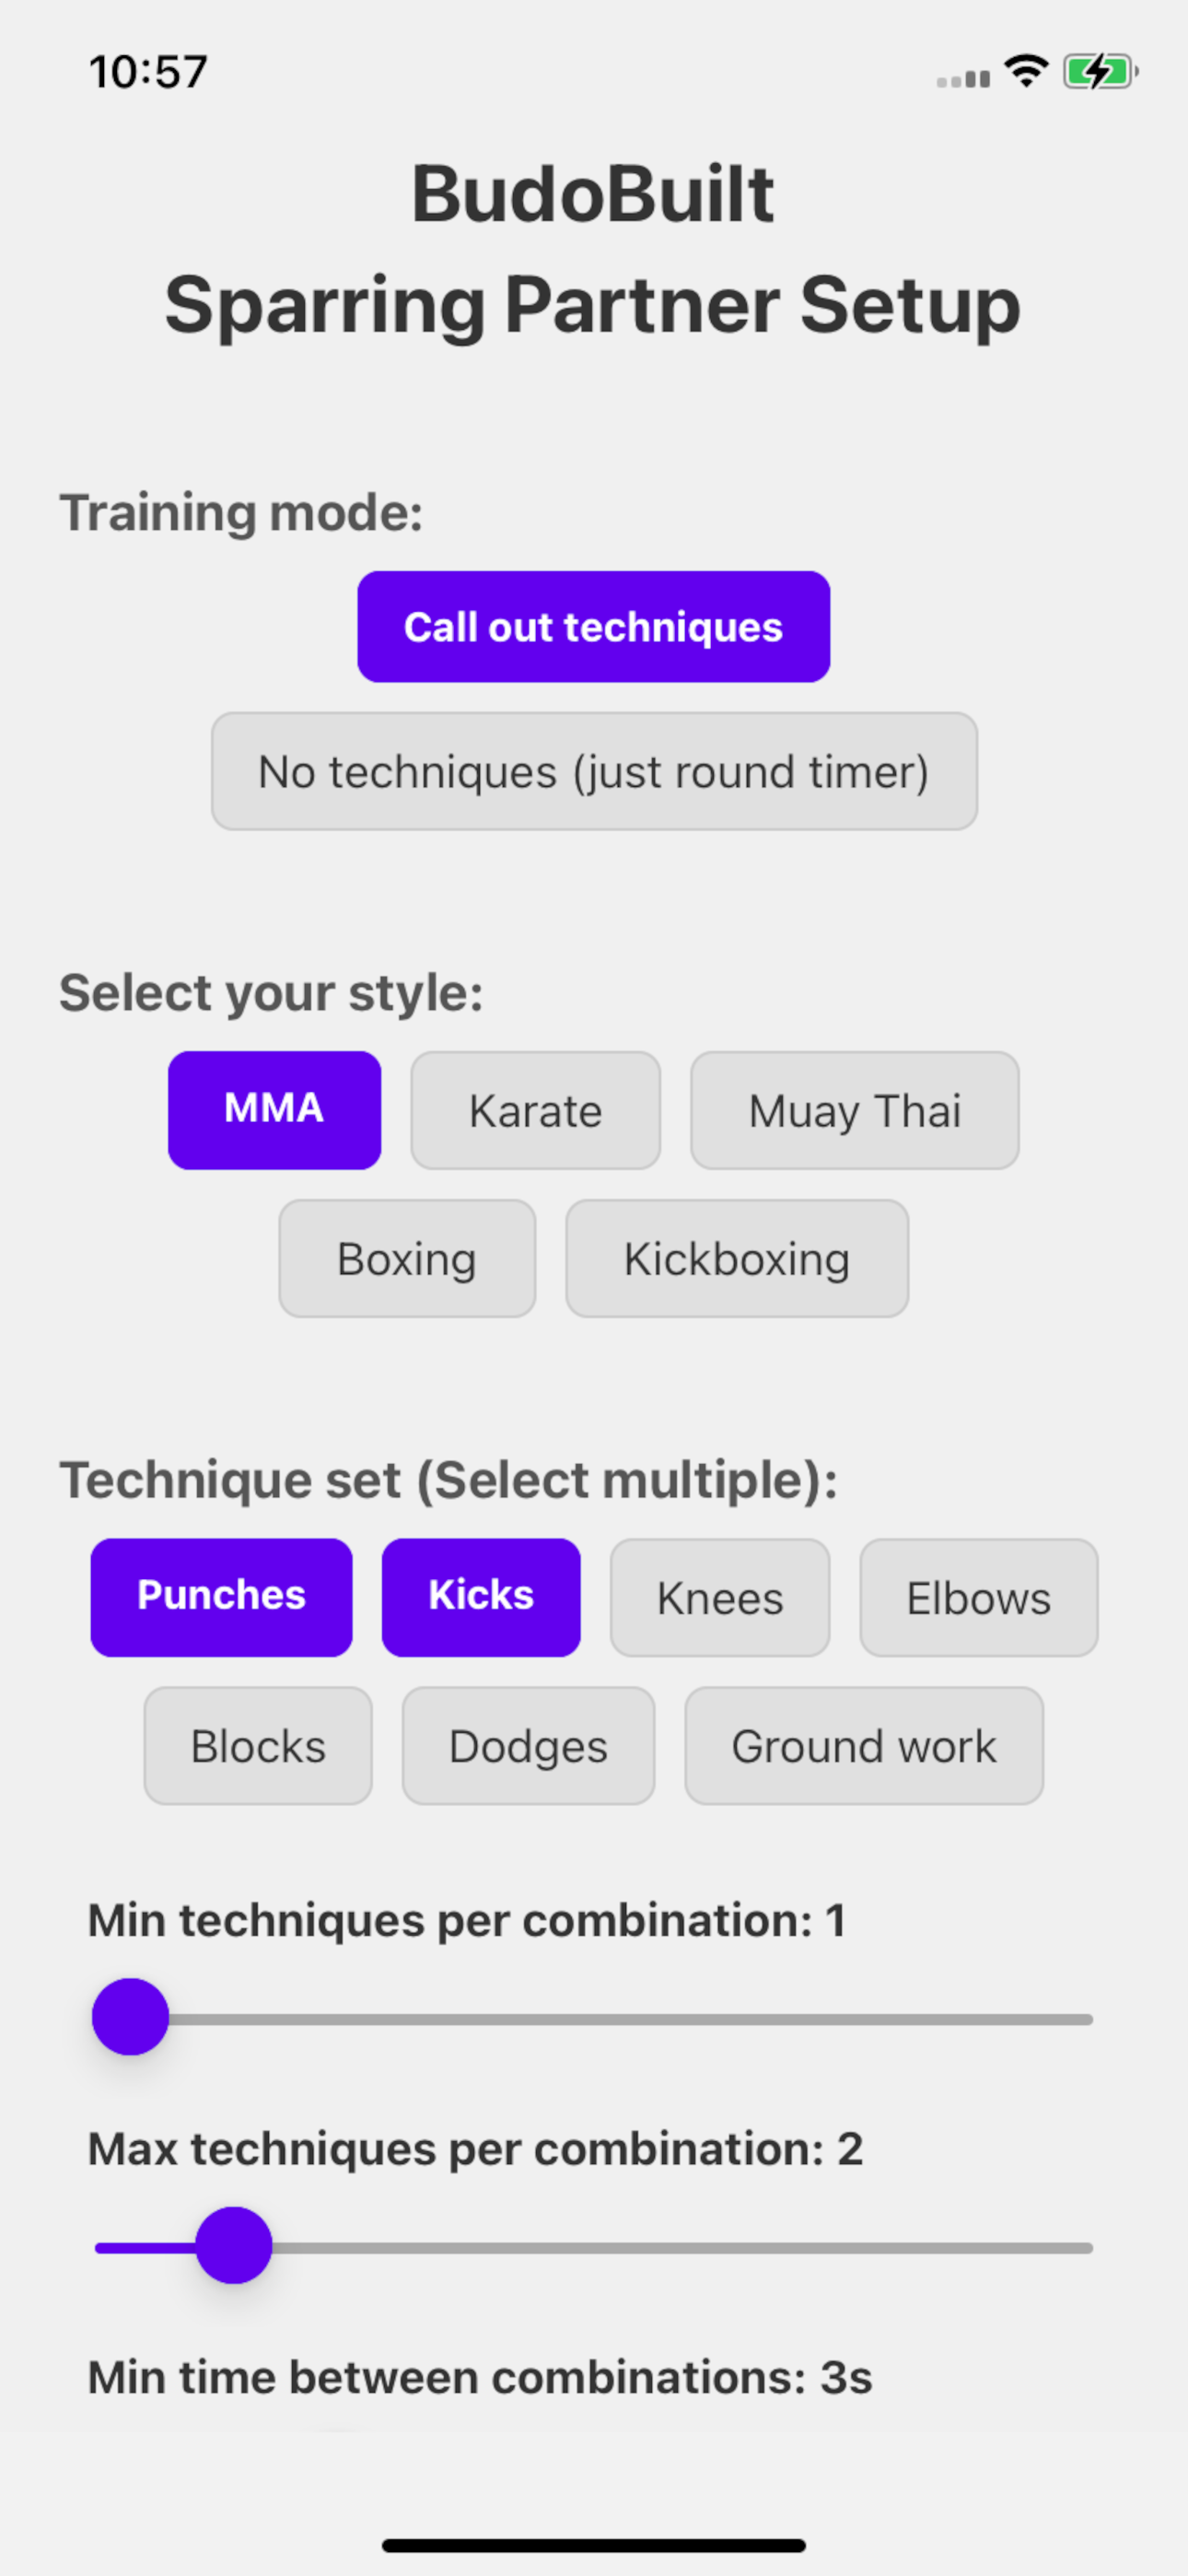The height and width of the screenshot is (2576, 1188).
Task: Click the Max techniques per combination slider handle
Action: 234,2246
